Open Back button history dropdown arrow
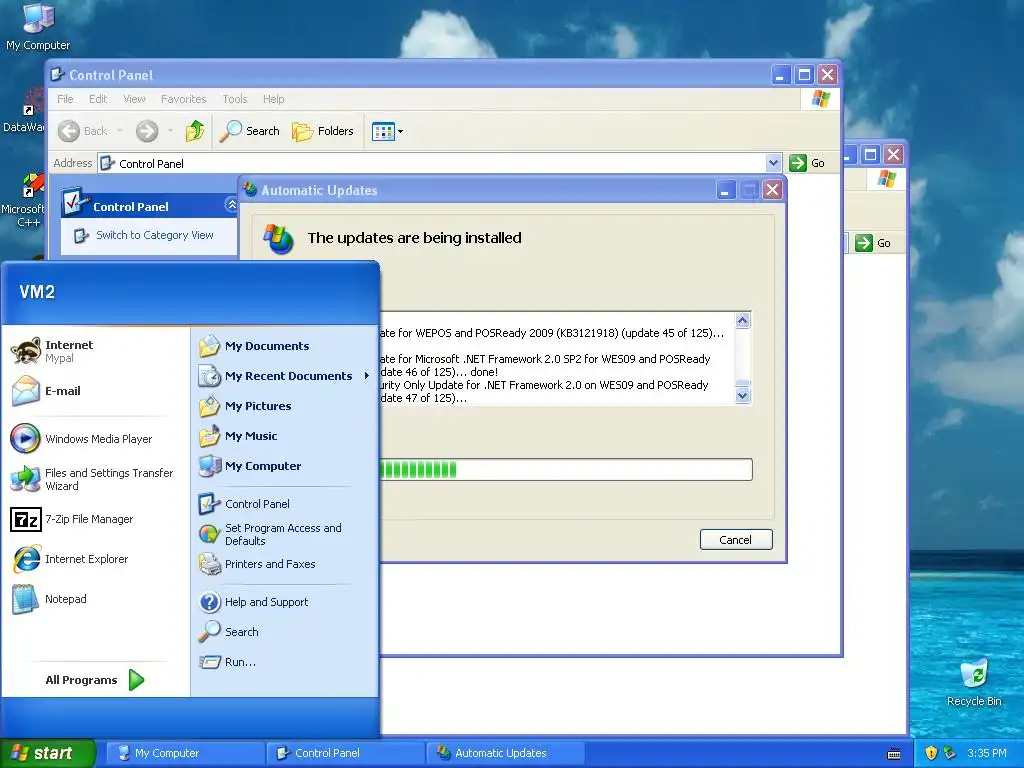Screen dimensions: 1024x768 pyautogui.click(x=120, y=131)
